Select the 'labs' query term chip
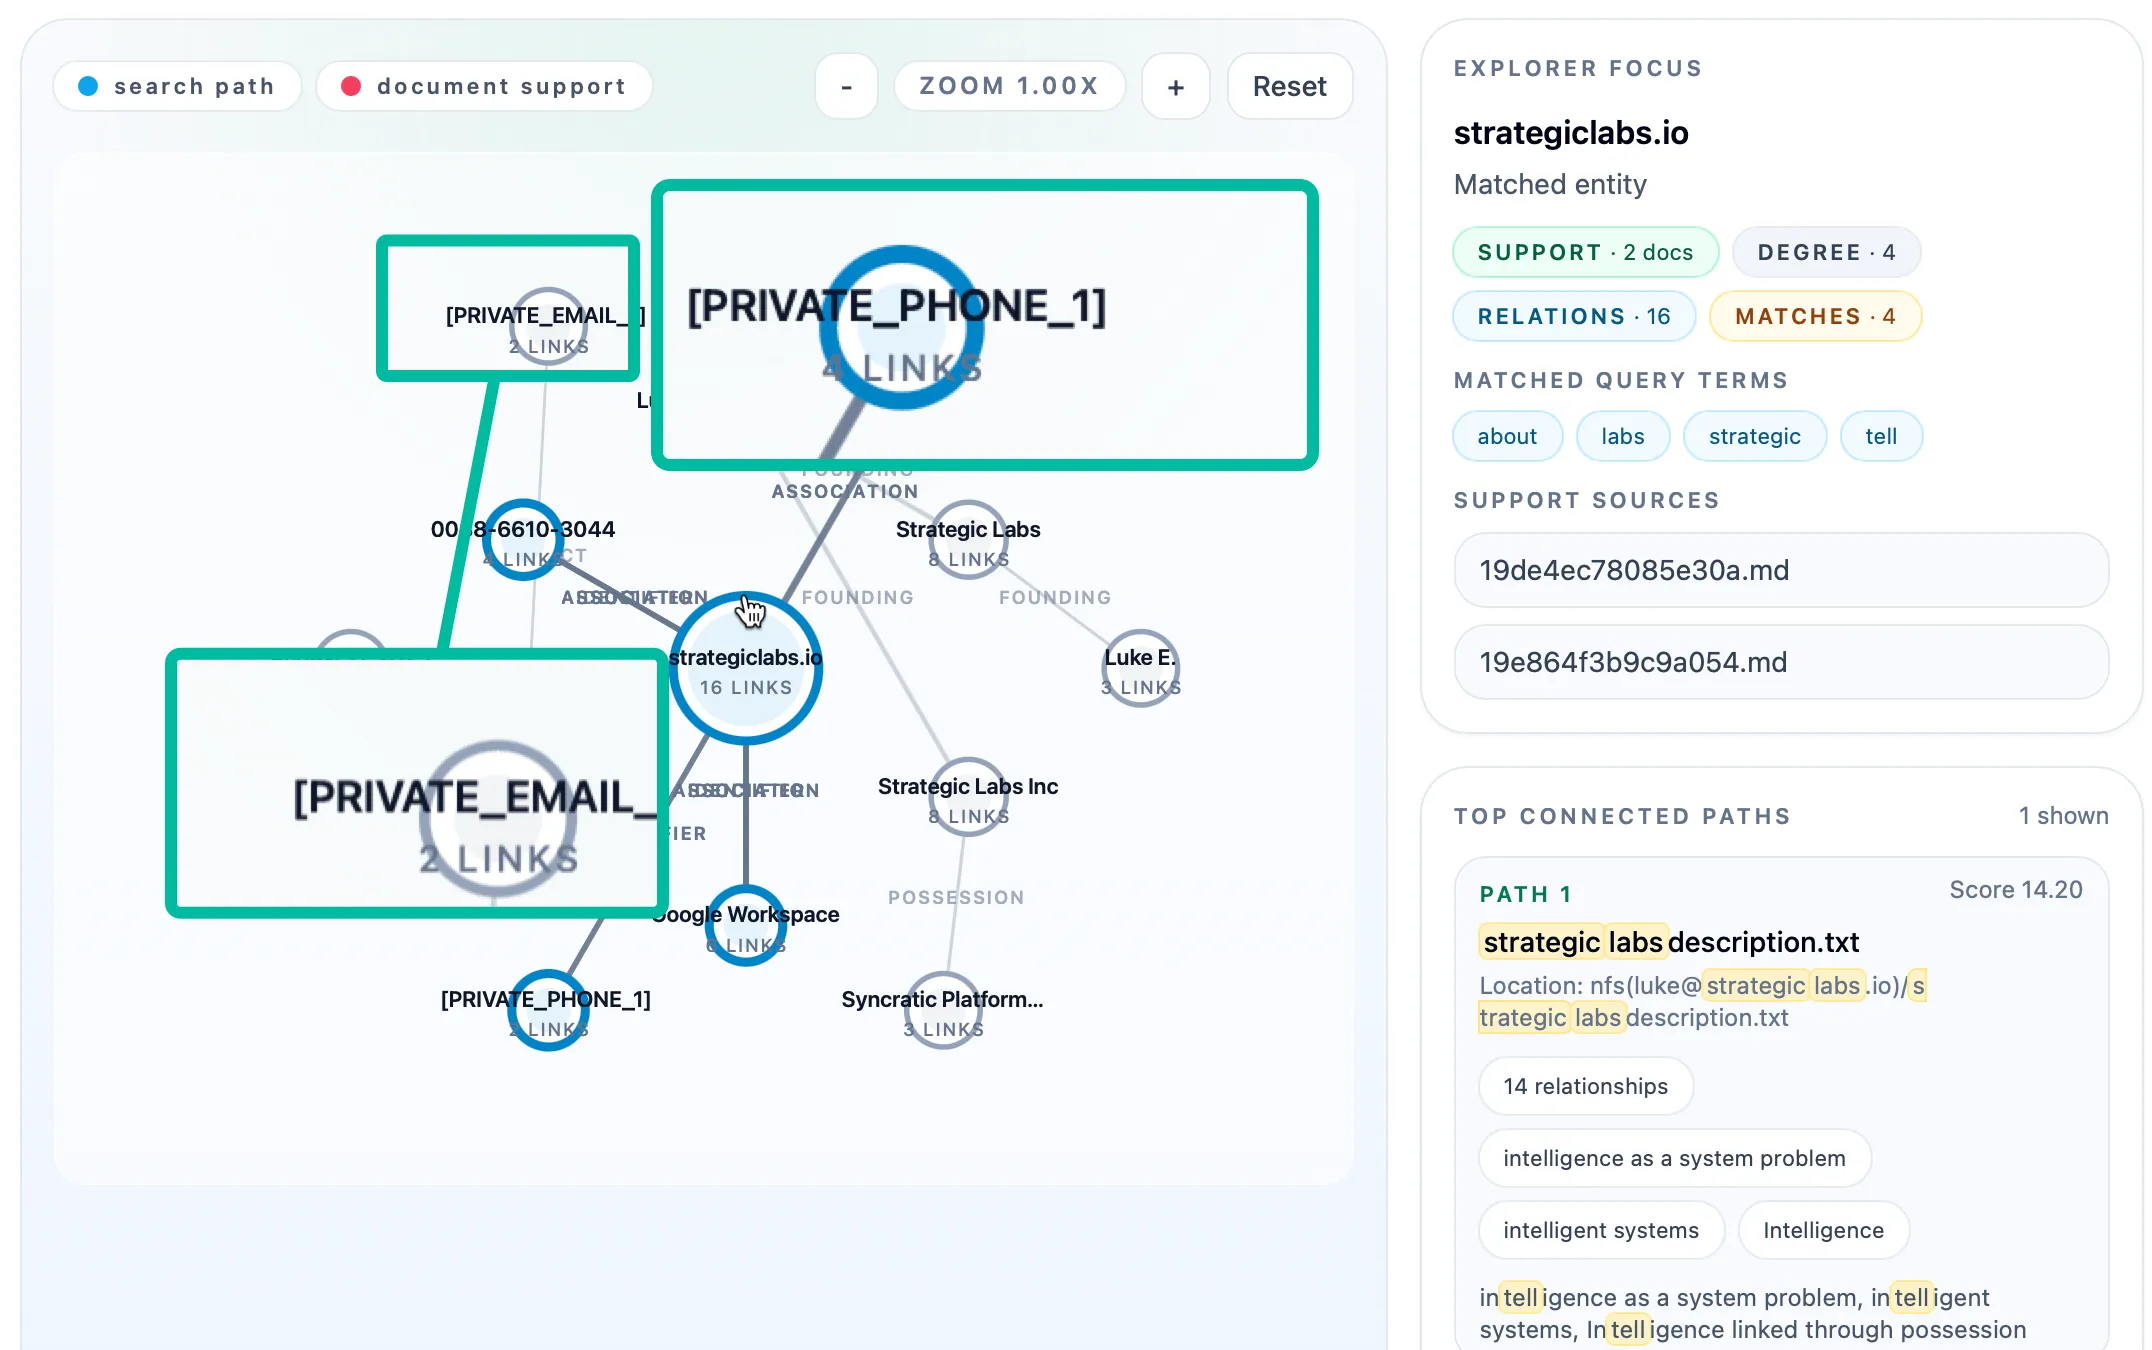 click(x=1622, y=436)
